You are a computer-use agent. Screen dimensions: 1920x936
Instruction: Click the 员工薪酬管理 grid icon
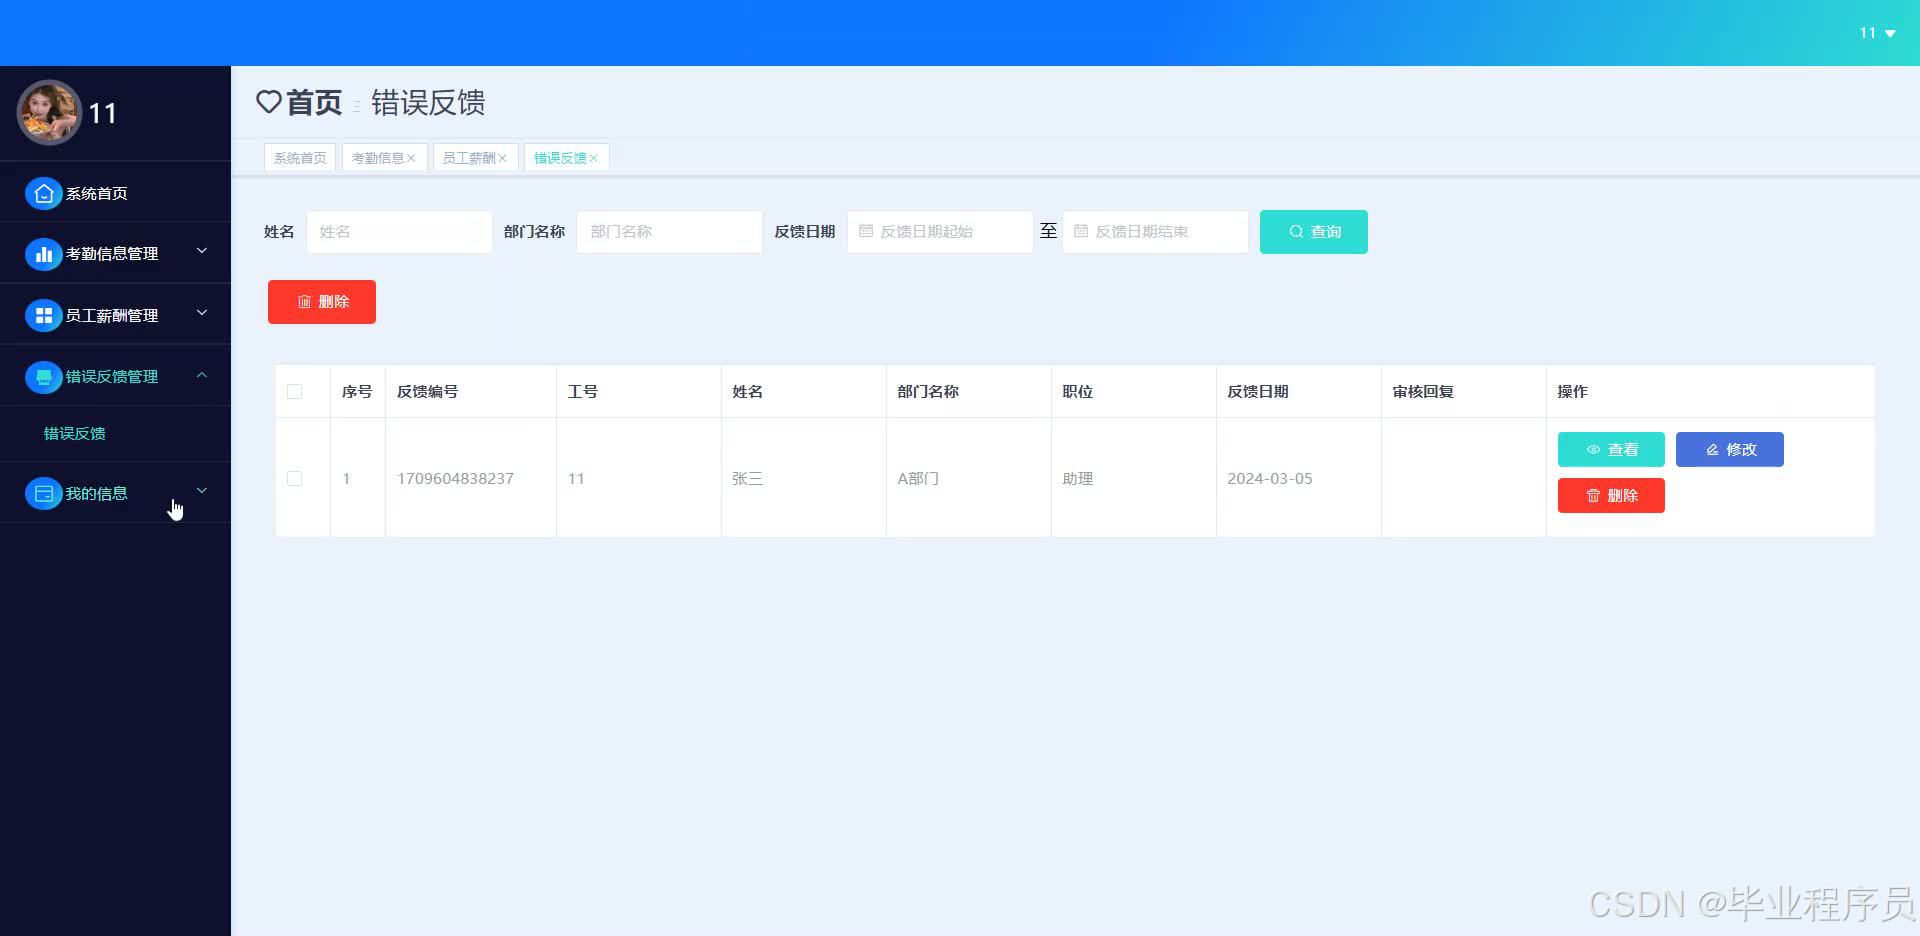tap(43, 315)
